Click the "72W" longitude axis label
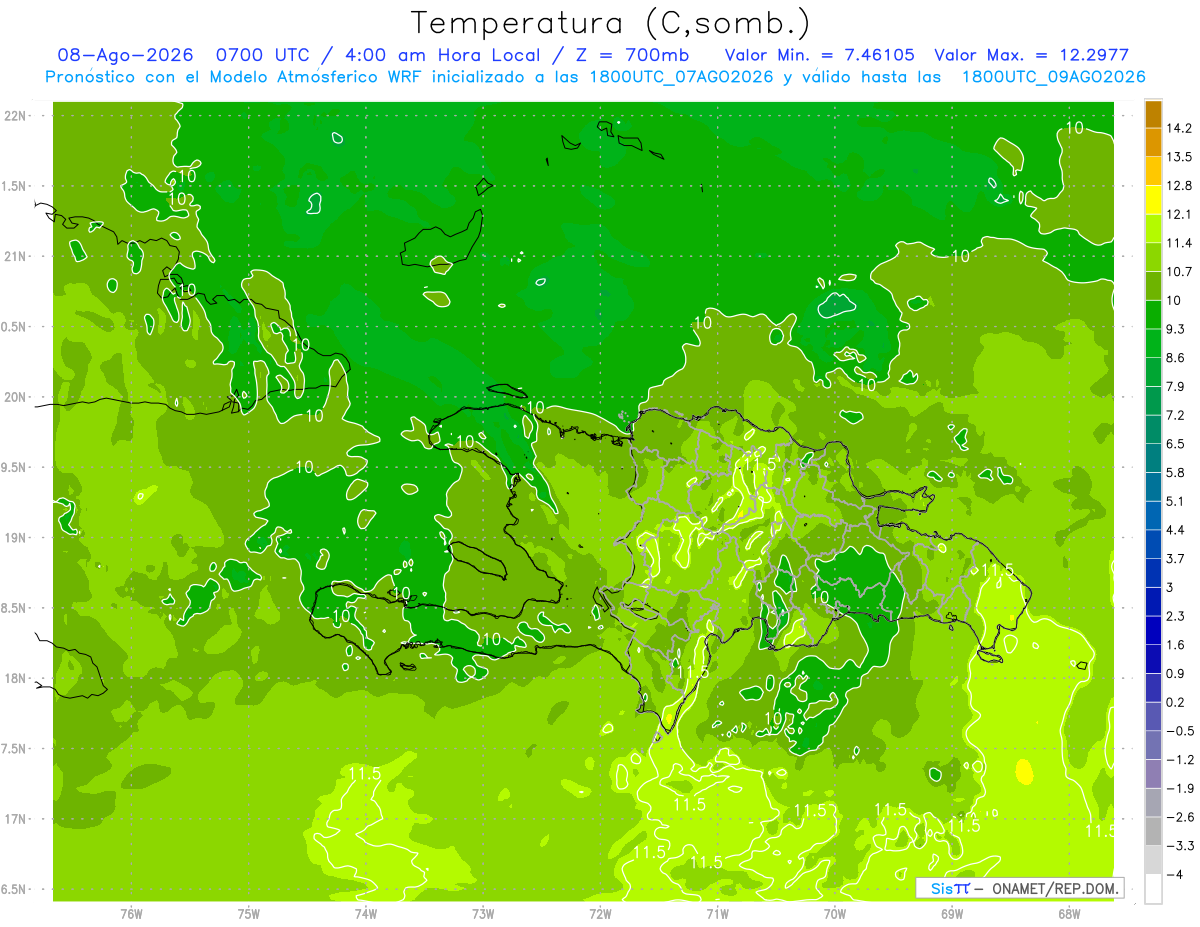The image size is (1200, 927). tap(600, 913)
